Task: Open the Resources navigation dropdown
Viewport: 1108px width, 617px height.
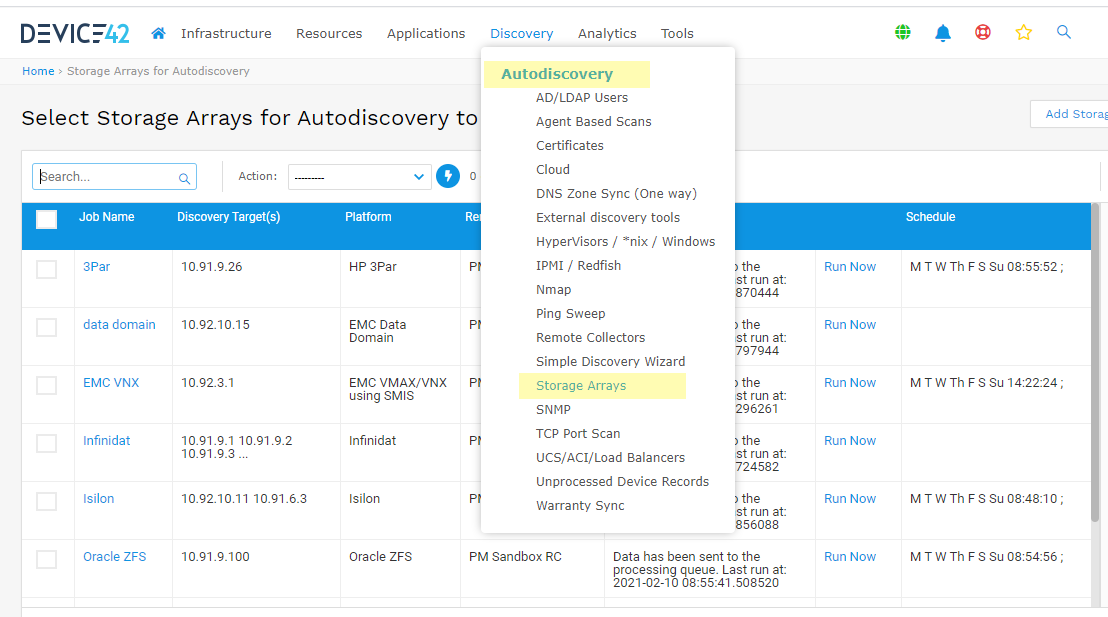Action: coord(329,33)
